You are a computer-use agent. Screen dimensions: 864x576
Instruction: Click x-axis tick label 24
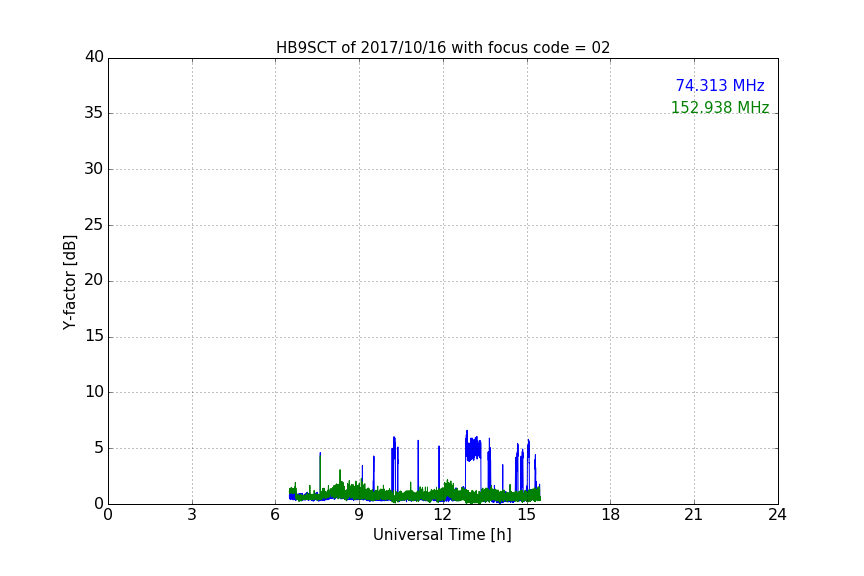(777, 515)
